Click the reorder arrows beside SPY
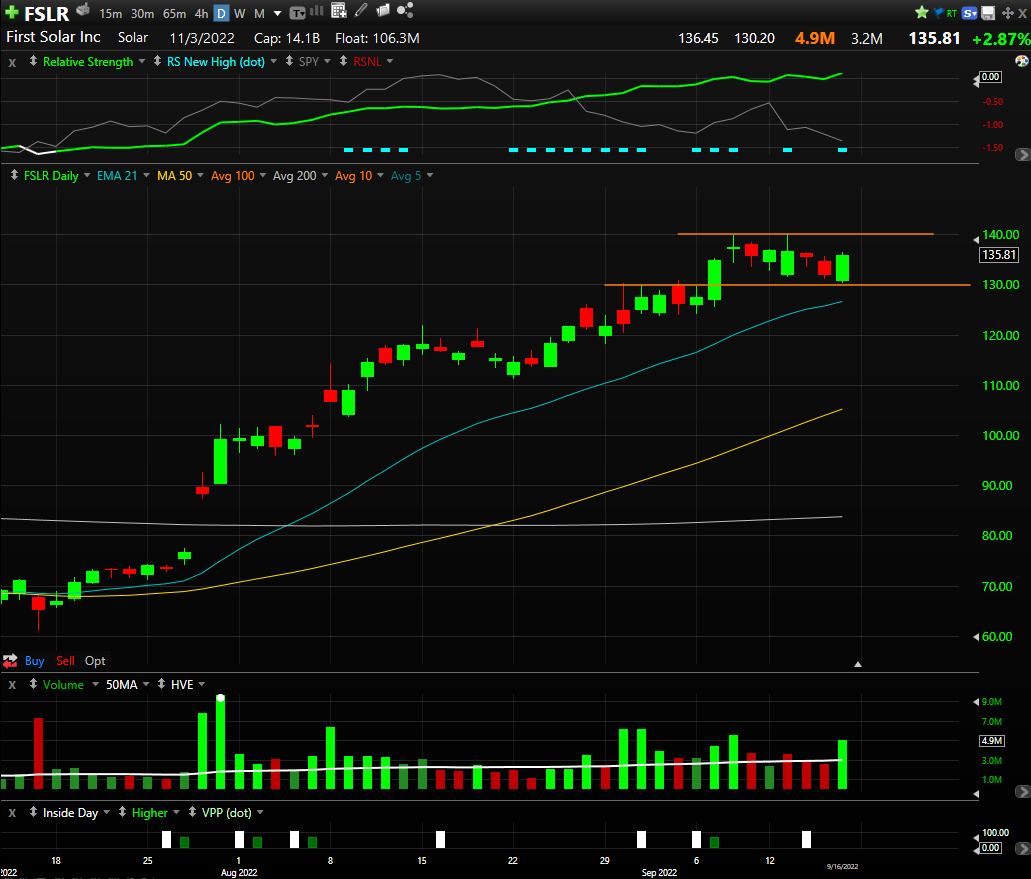 (289, 61)
